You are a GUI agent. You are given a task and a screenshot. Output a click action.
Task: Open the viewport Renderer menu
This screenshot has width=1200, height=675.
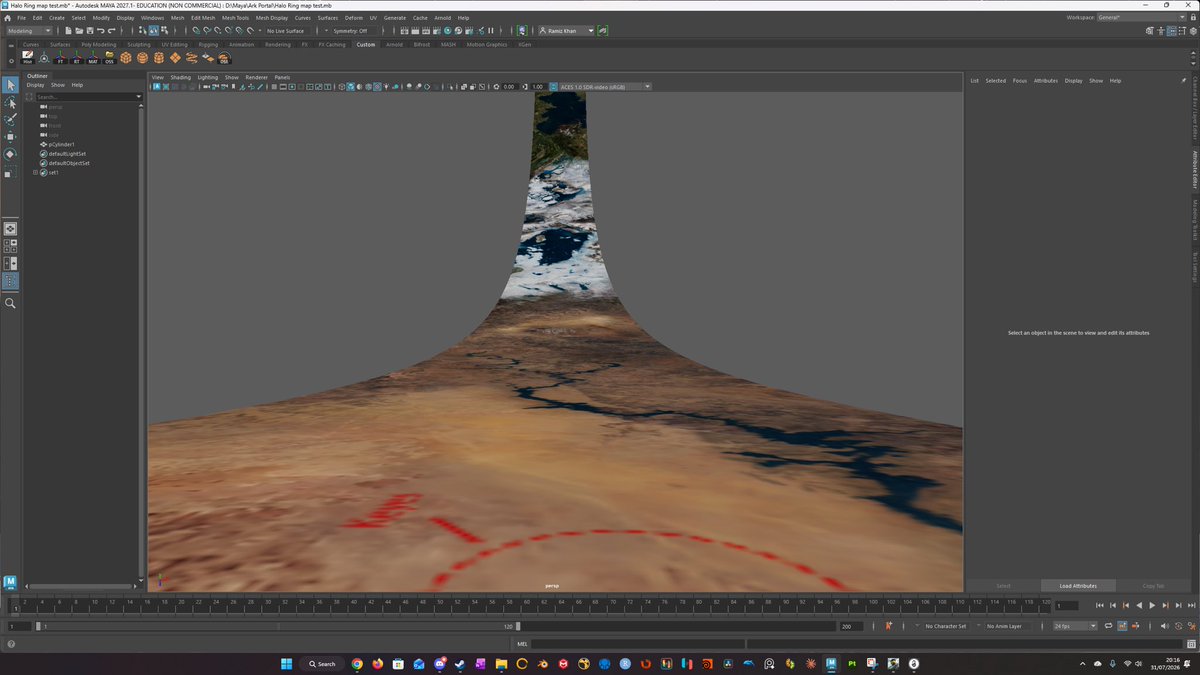click(256, 77)
